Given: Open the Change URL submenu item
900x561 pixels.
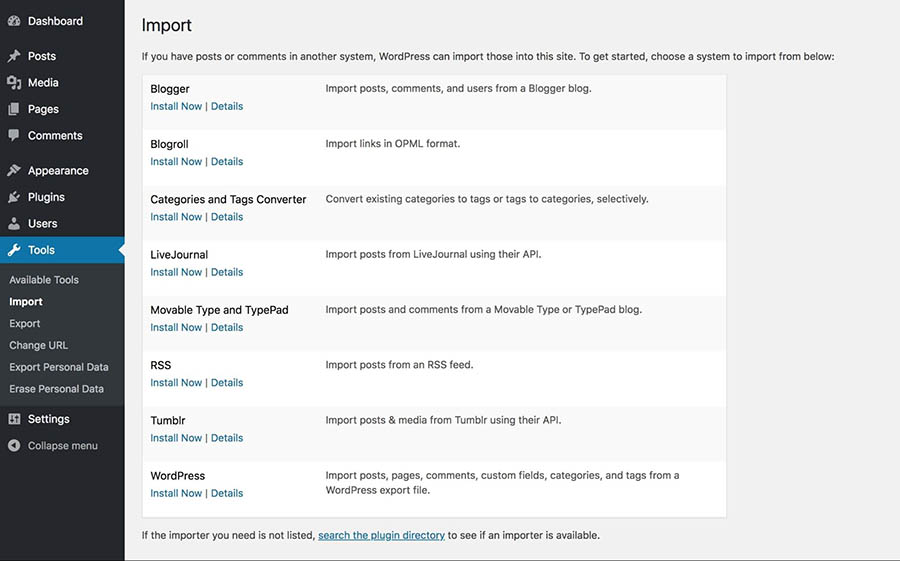Looking at the screenshot, I should click(38, 345).
